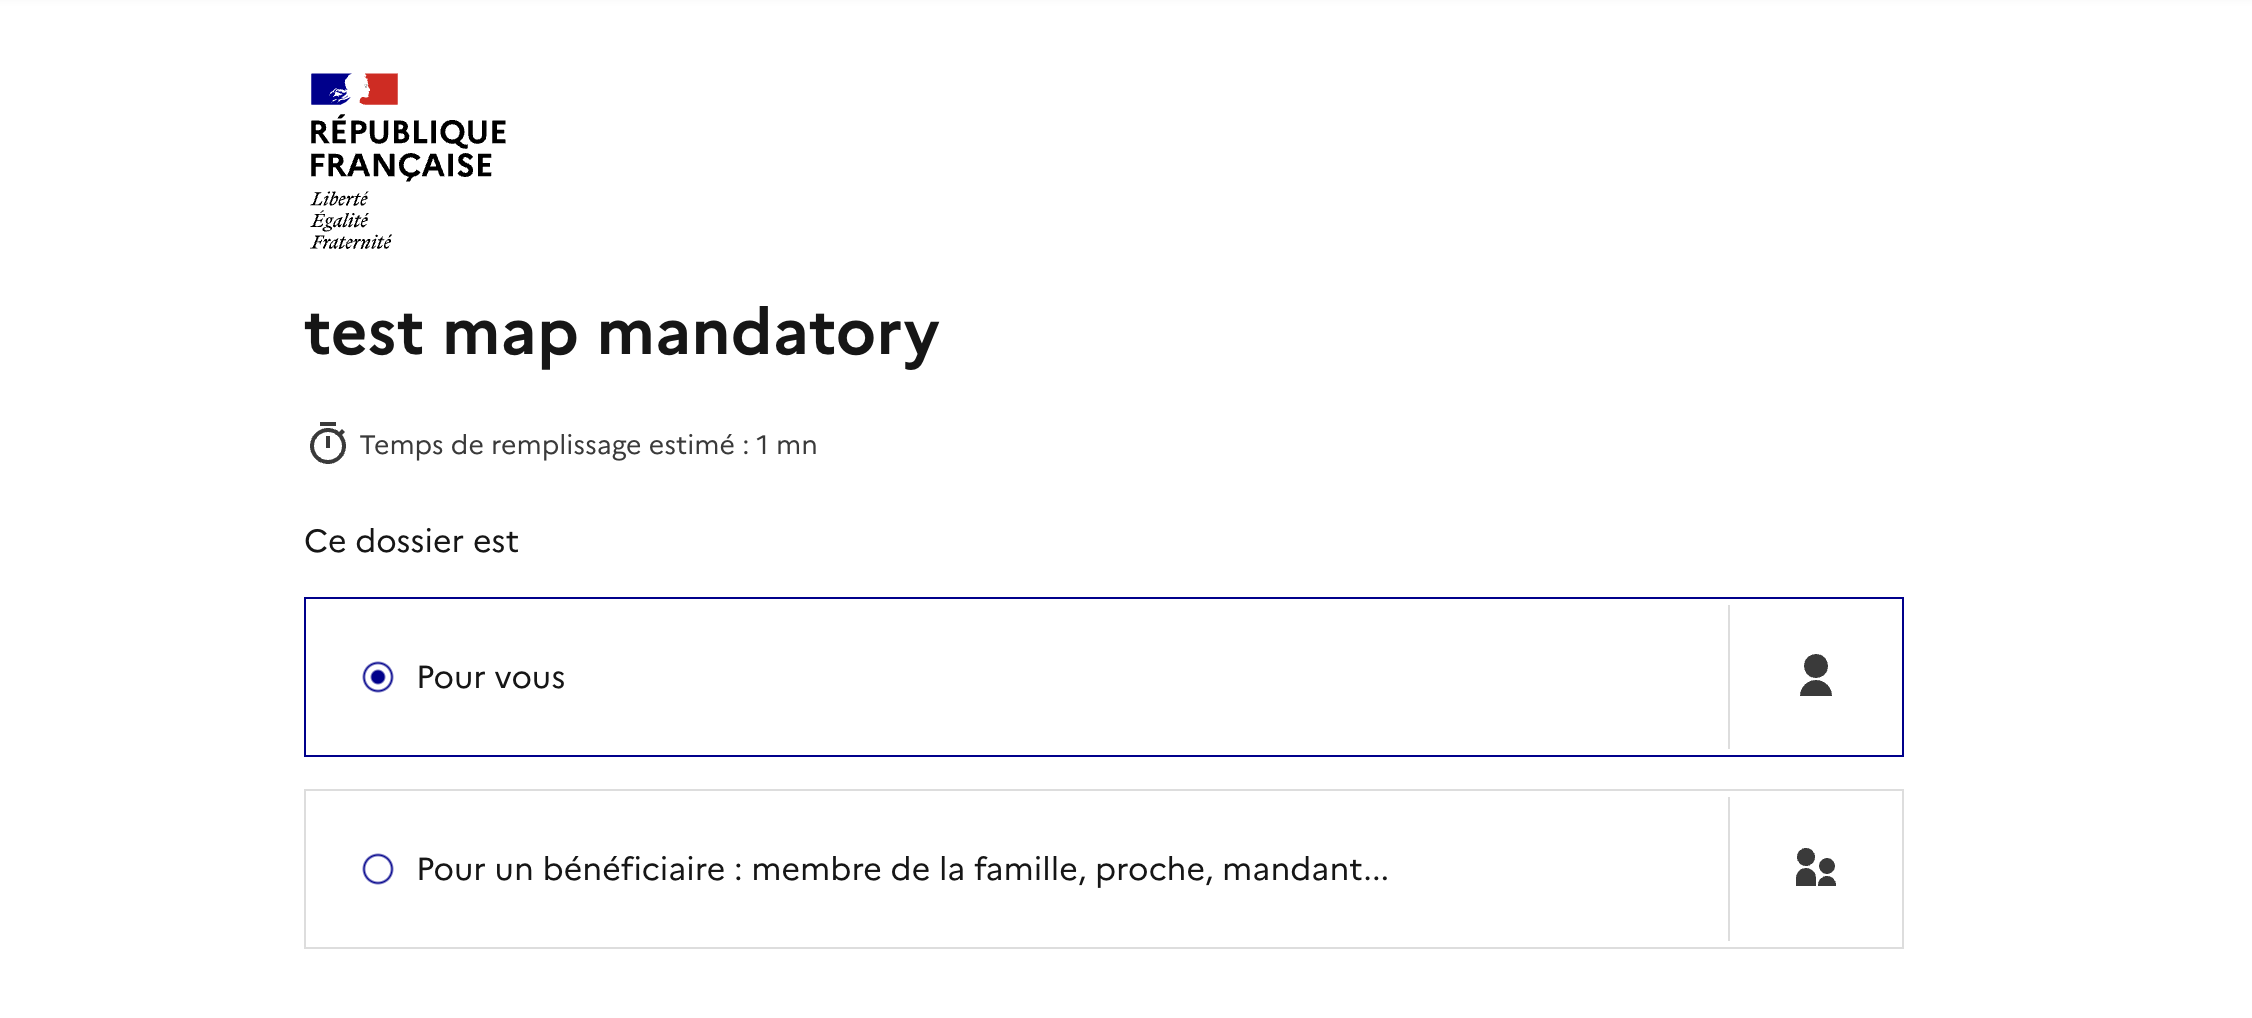This screenshot has width=2252, height=1018.
Task: Click the red section of the flag
Action: point(384,89)
